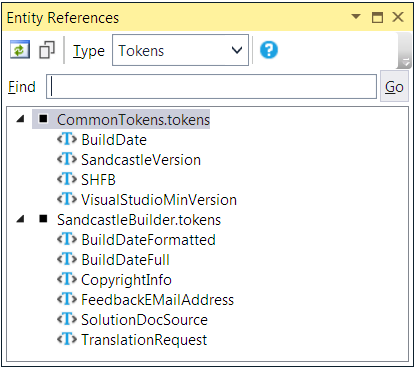Select the BuildDateFormatted token

point(148,240)
